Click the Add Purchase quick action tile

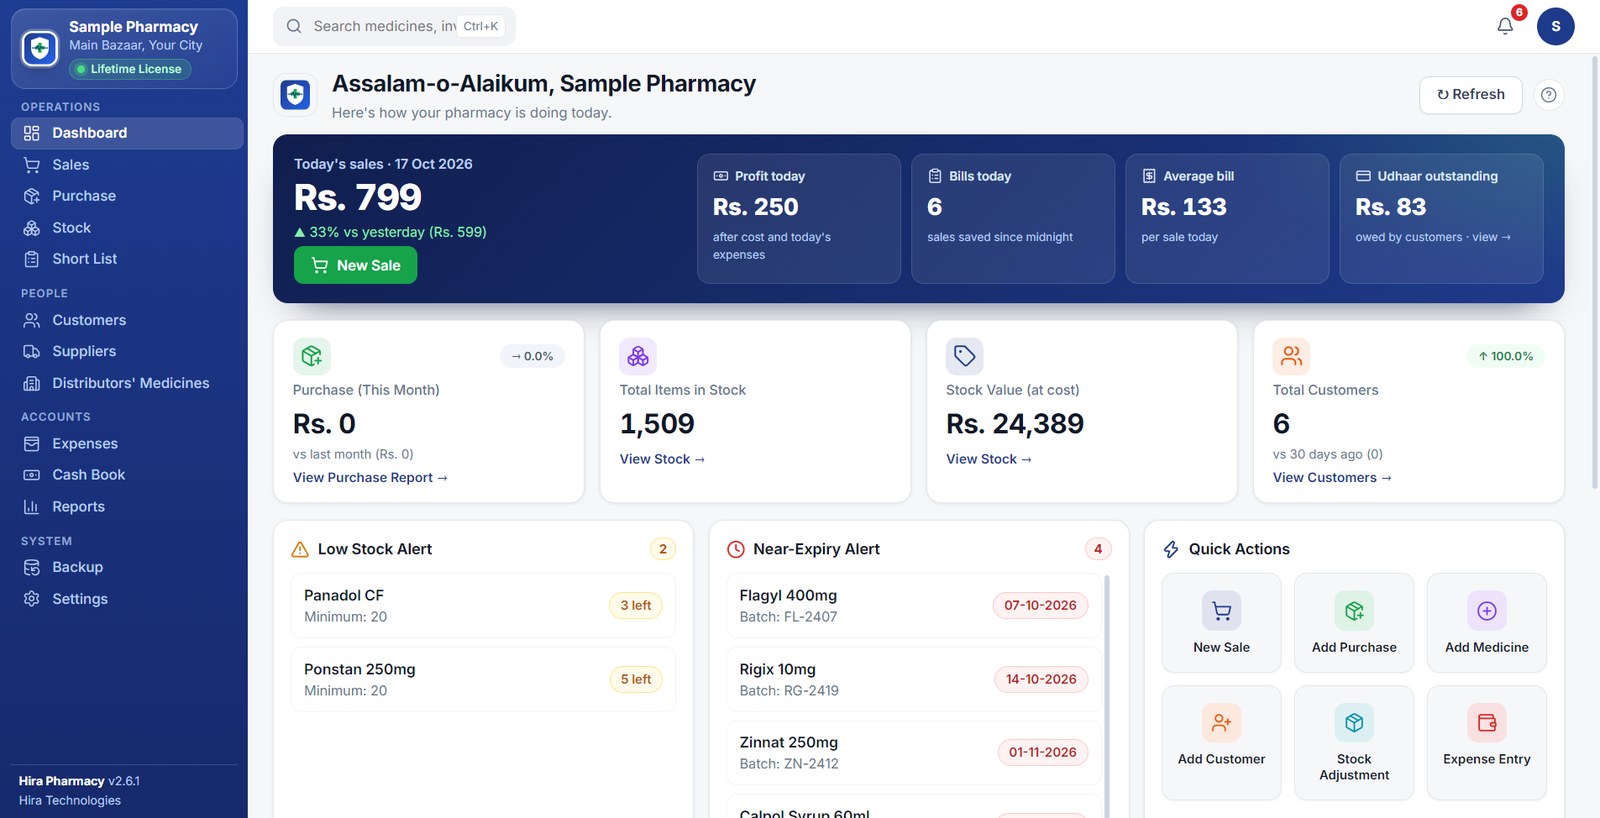[1354, 623]
